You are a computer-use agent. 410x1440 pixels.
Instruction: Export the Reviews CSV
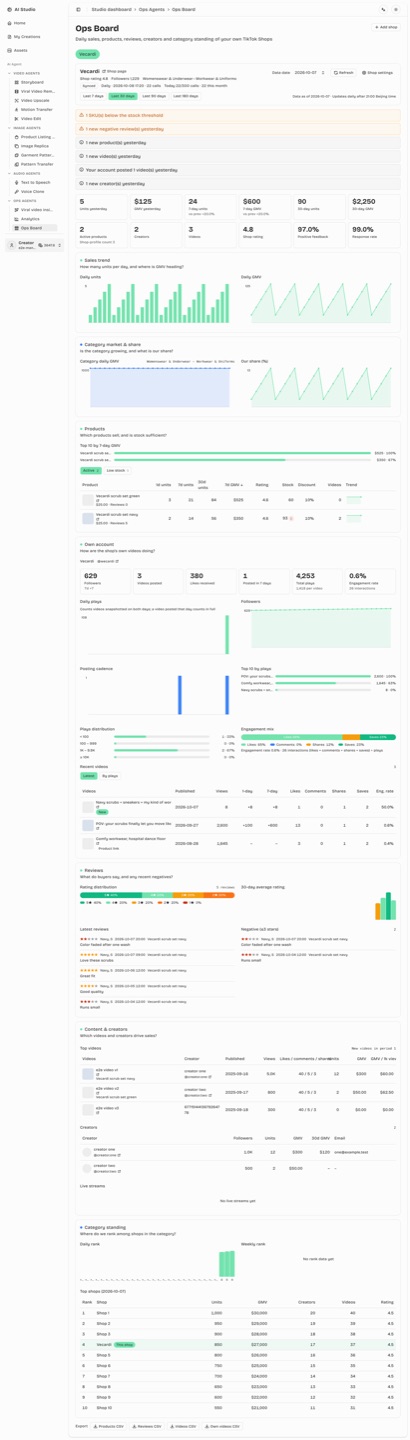[x=148, y=1427]
